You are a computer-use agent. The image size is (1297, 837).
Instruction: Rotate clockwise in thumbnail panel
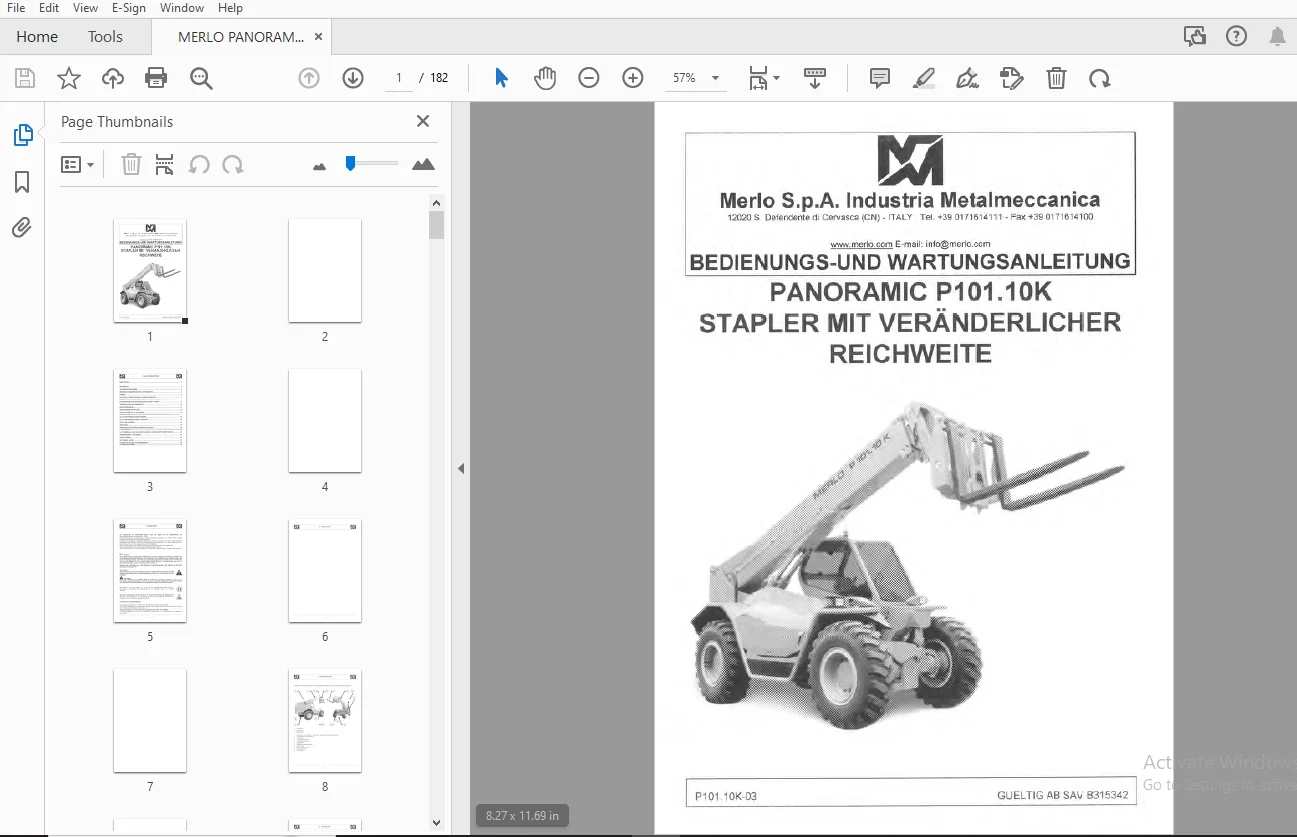pos(233,165)
